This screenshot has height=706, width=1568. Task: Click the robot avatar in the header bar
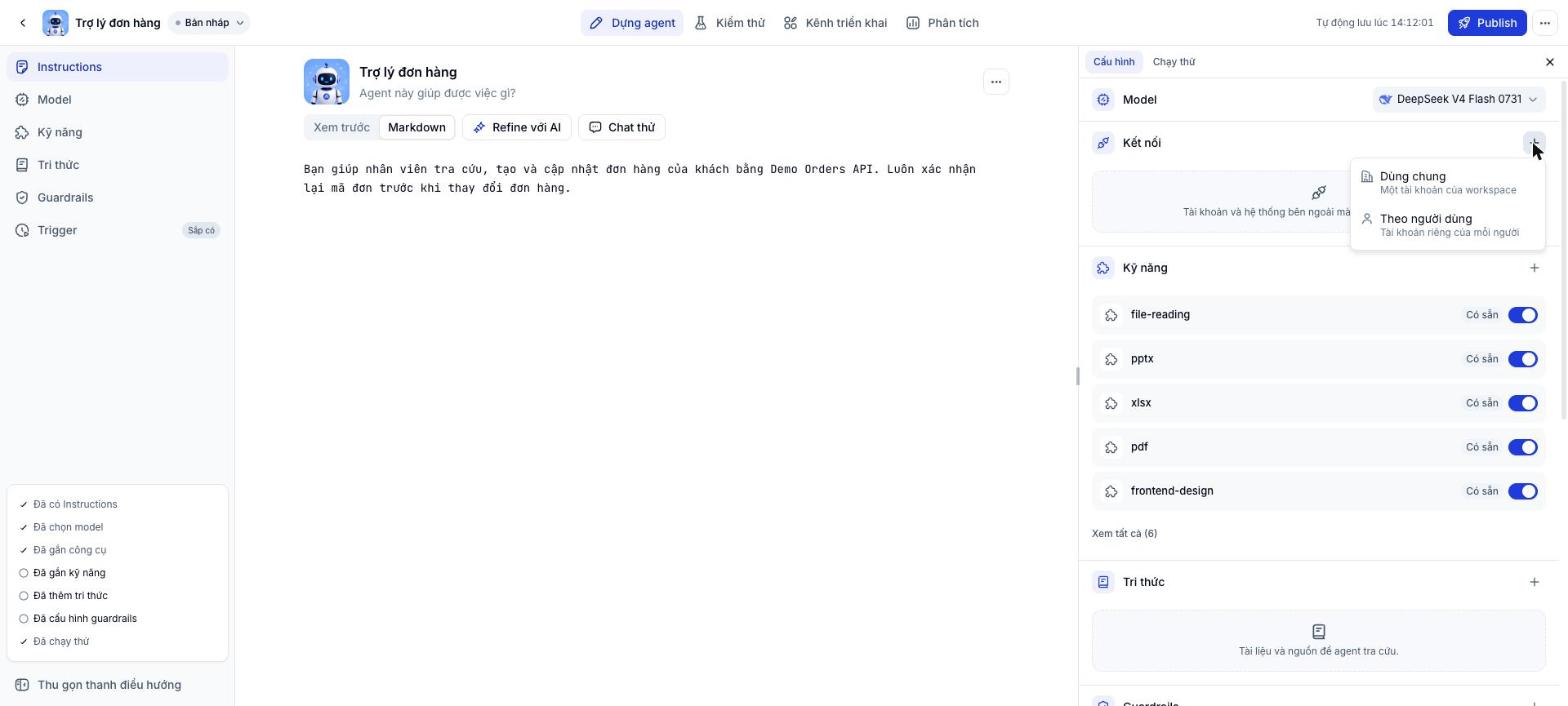point(55,23)
